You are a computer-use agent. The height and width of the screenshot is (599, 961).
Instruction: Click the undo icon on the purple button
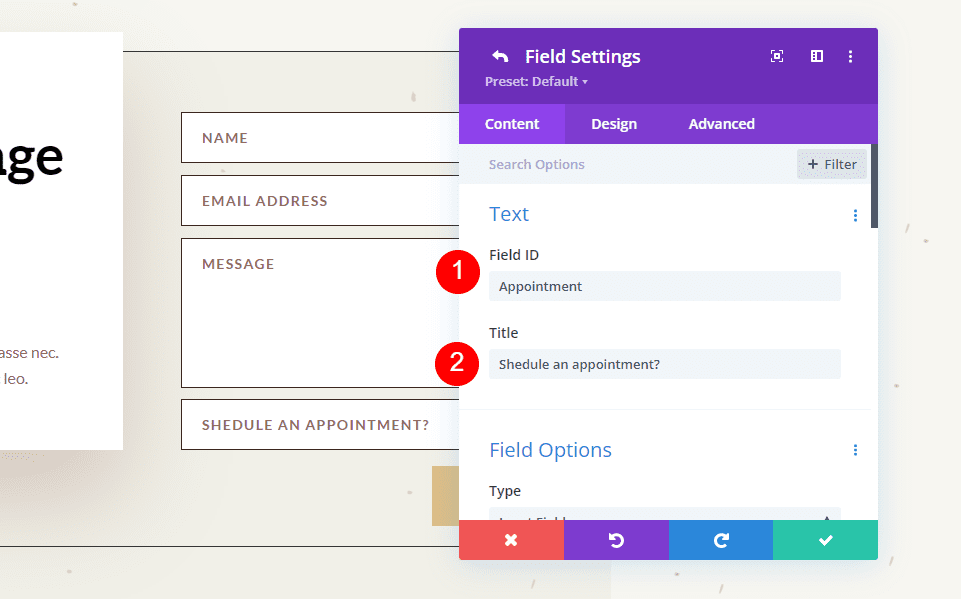point(616,540)
